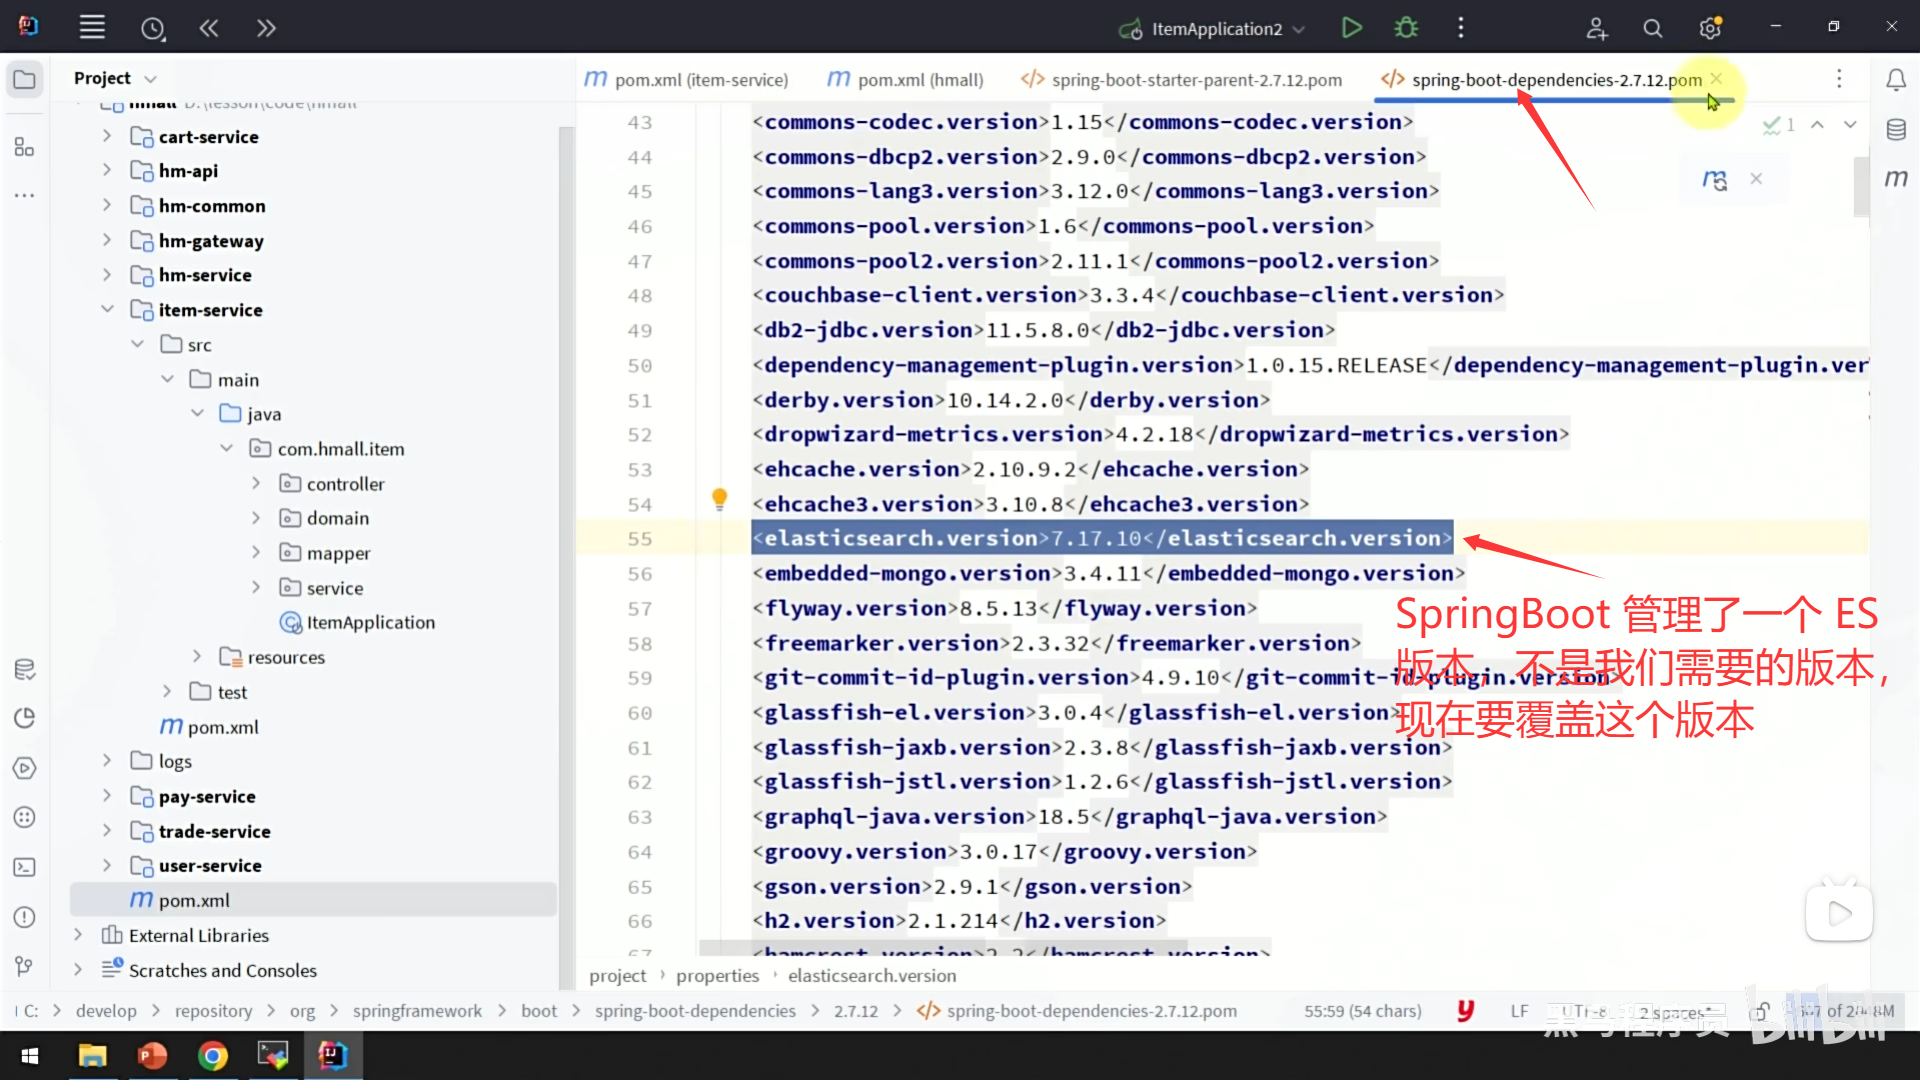The height and width of the screenshot is (1080, 1920).
Task: Open the Terminal tool window
Action: pos(25,867)
